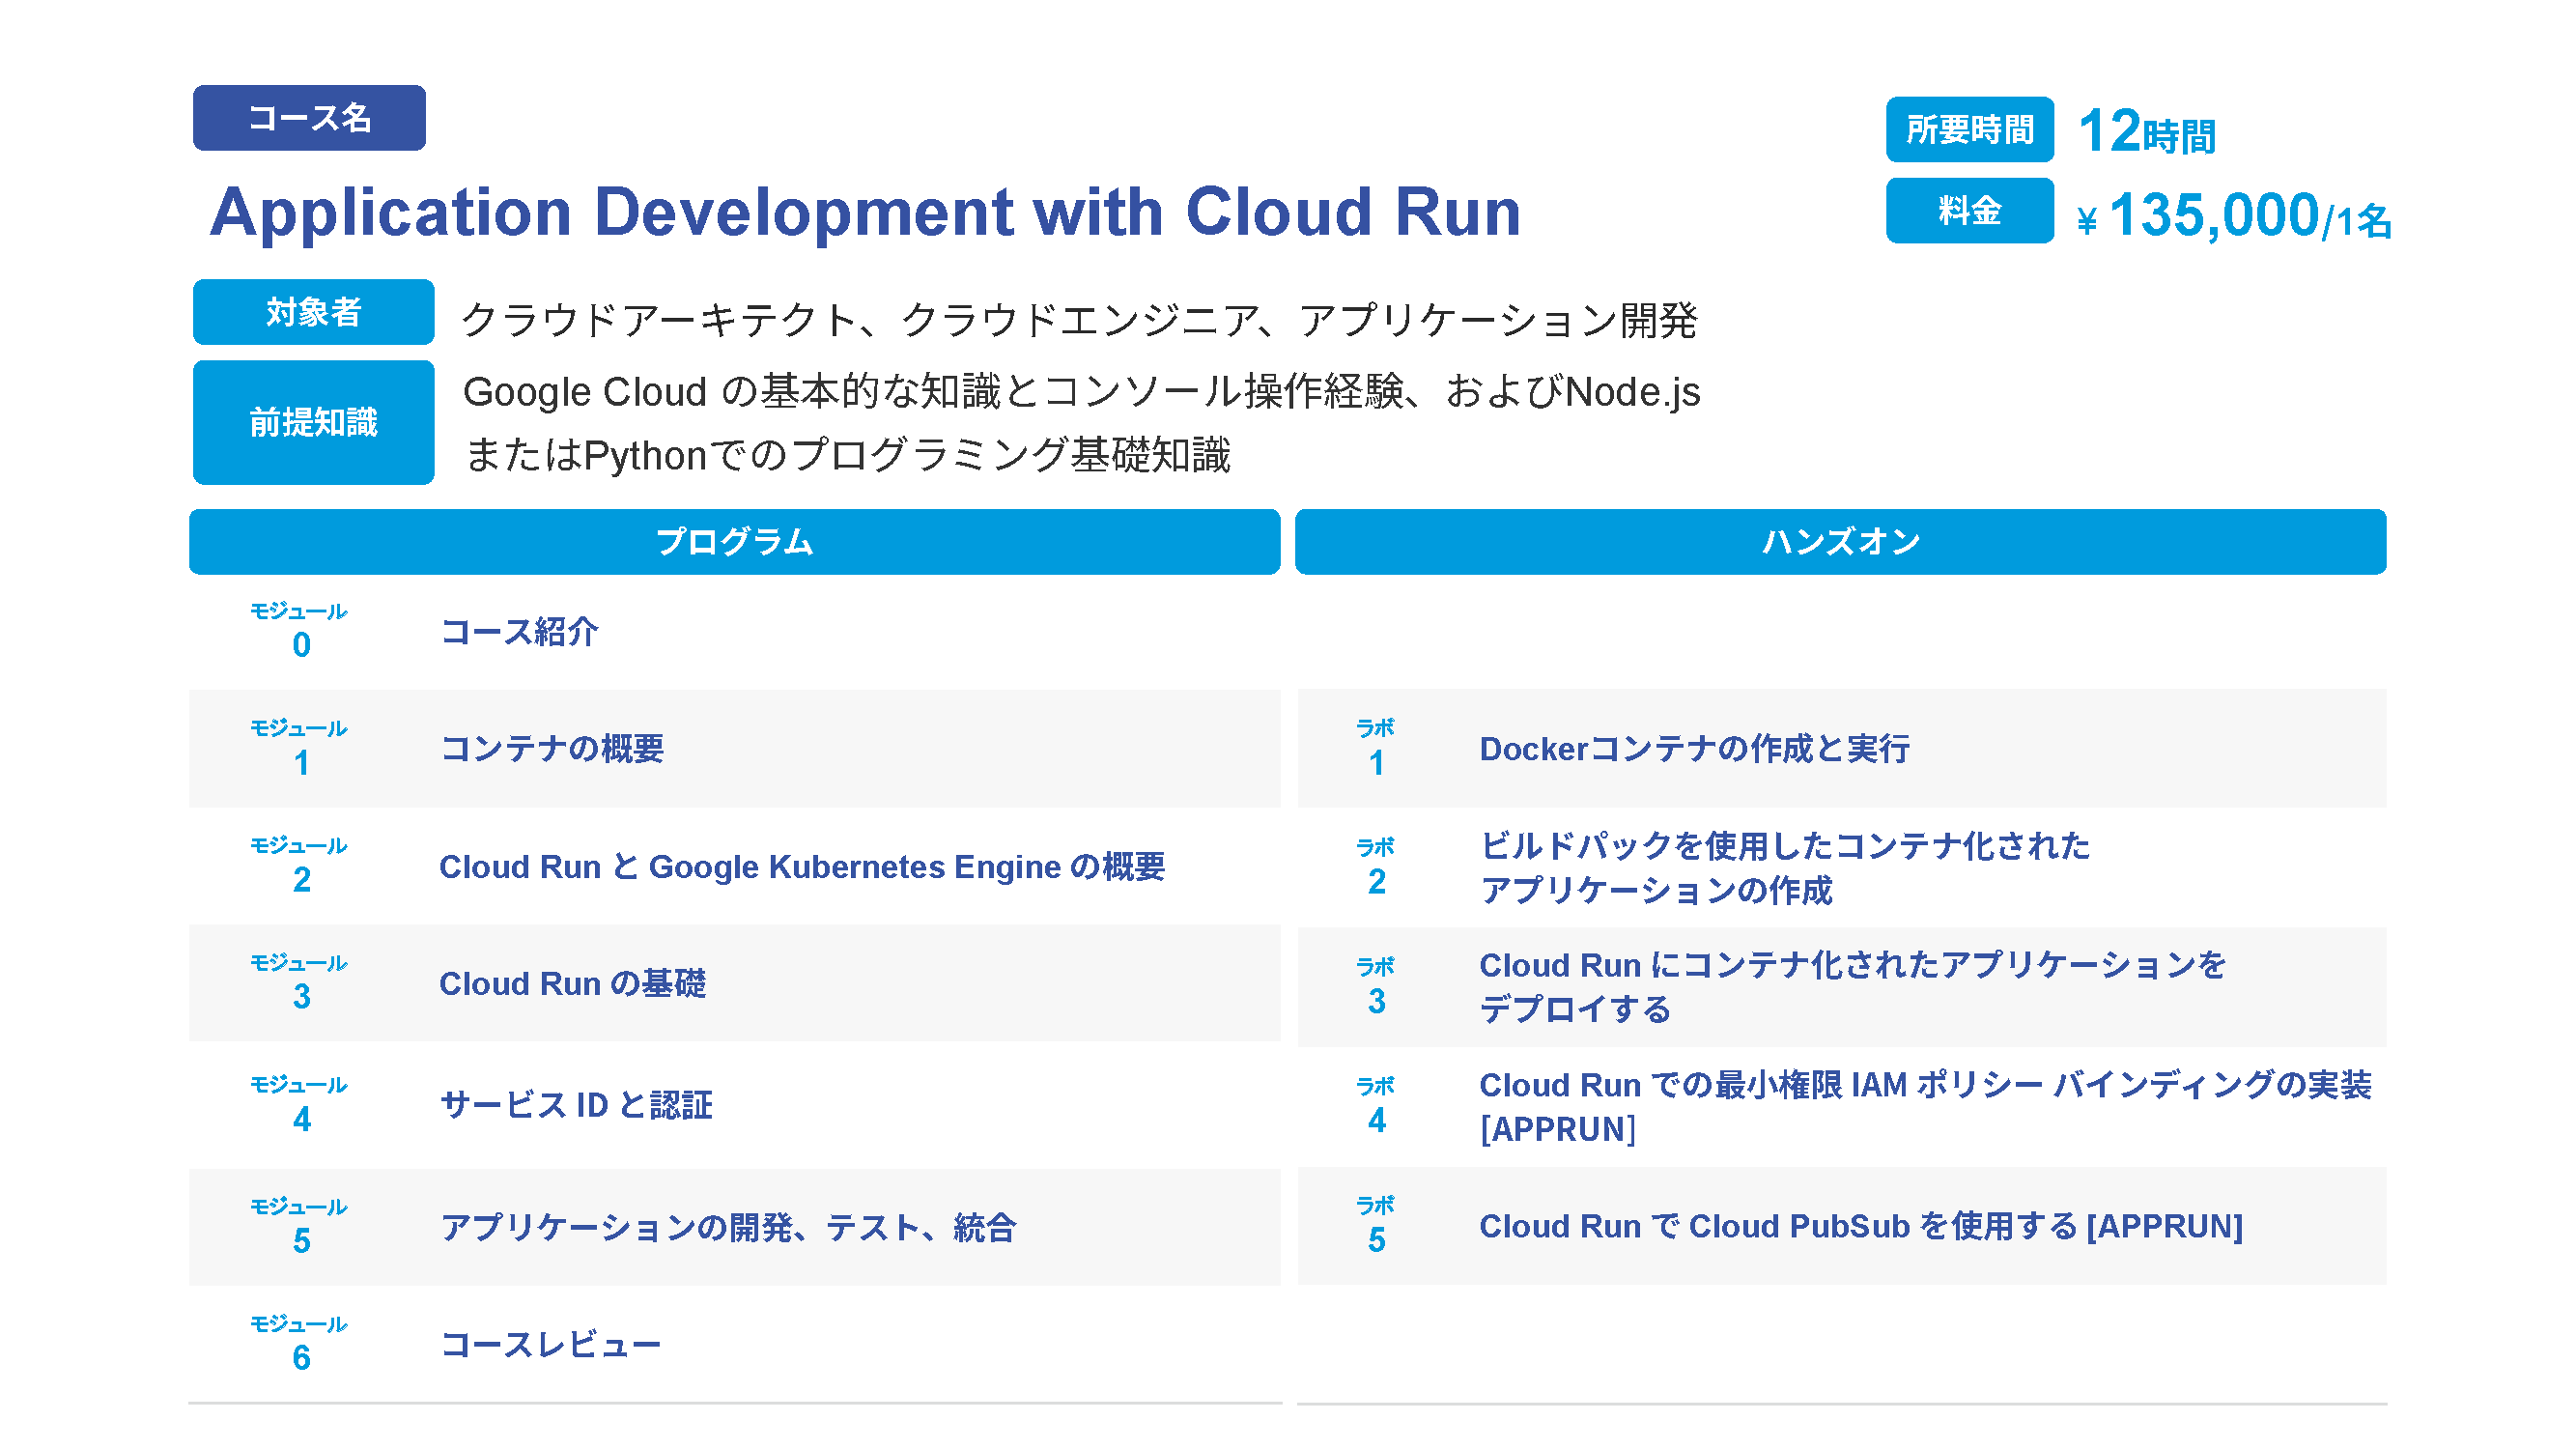Click the Application Development with Cloud Run title
Viewport: 2576px width, 1449px height.
864,213
